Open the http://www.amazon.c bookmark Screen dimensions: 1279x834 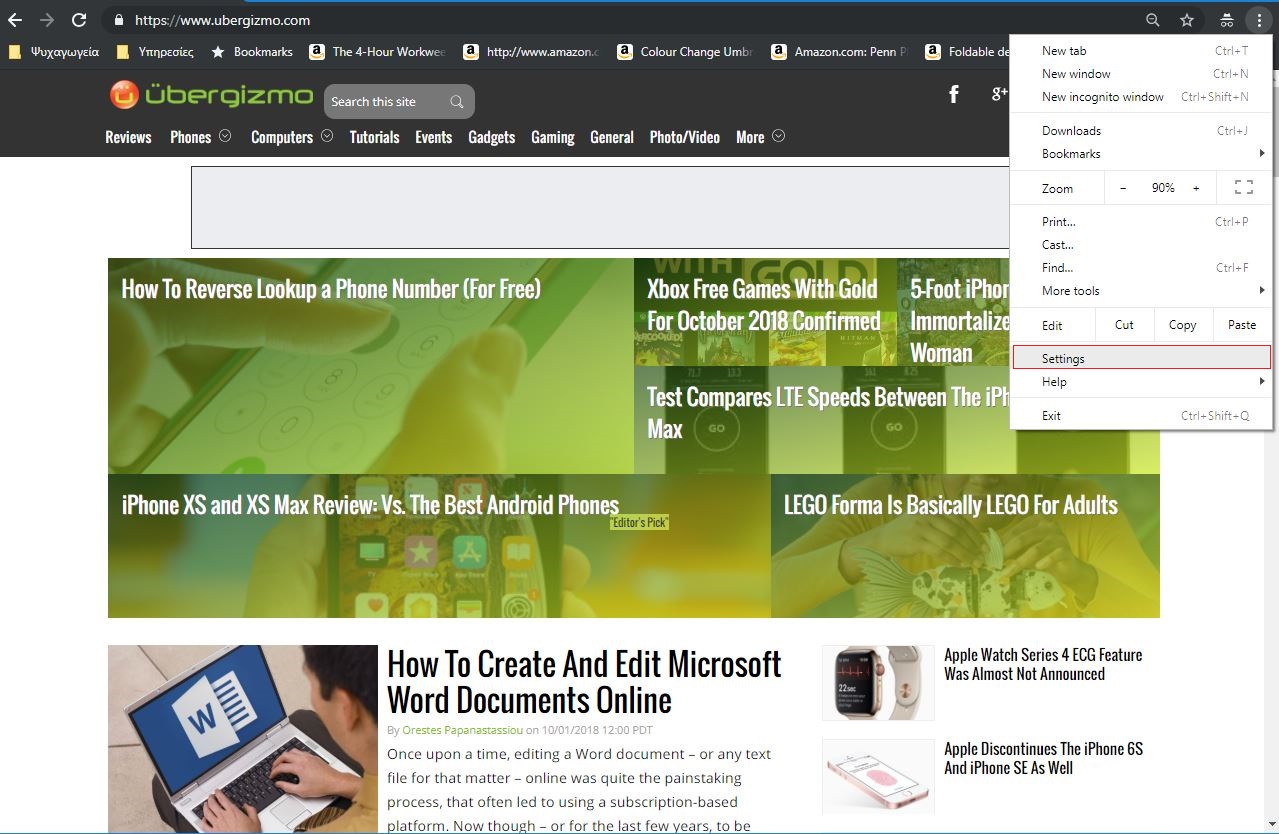[531, 52]
